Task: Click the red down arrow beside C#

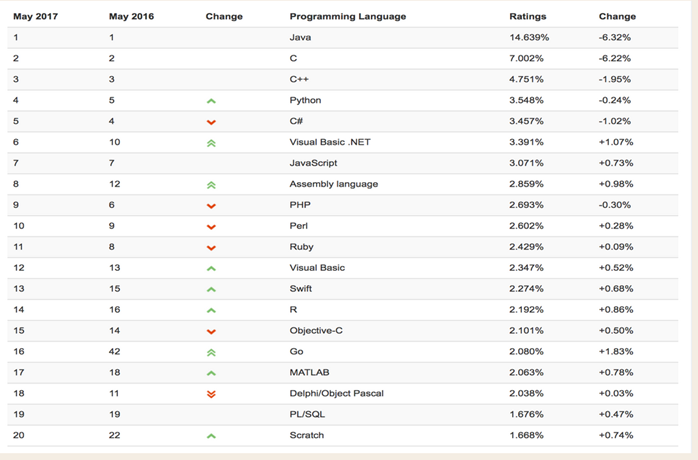Action: (211, 122)
